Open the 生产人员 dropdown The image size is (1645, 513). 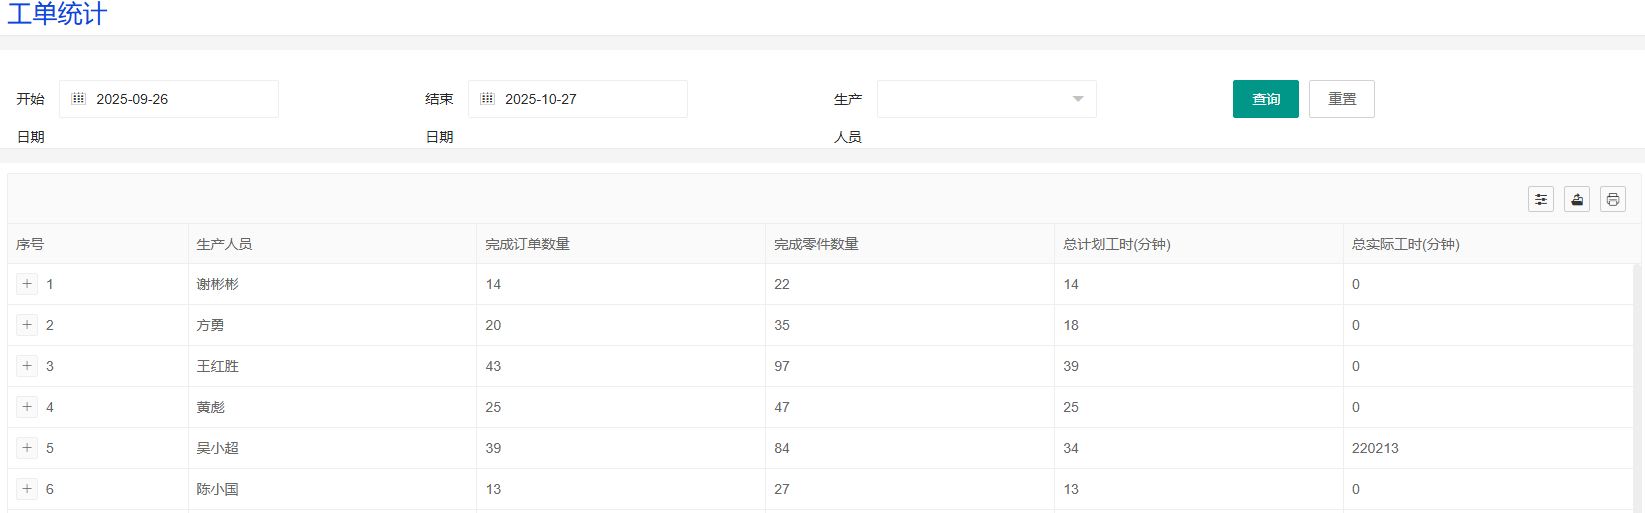987,99
